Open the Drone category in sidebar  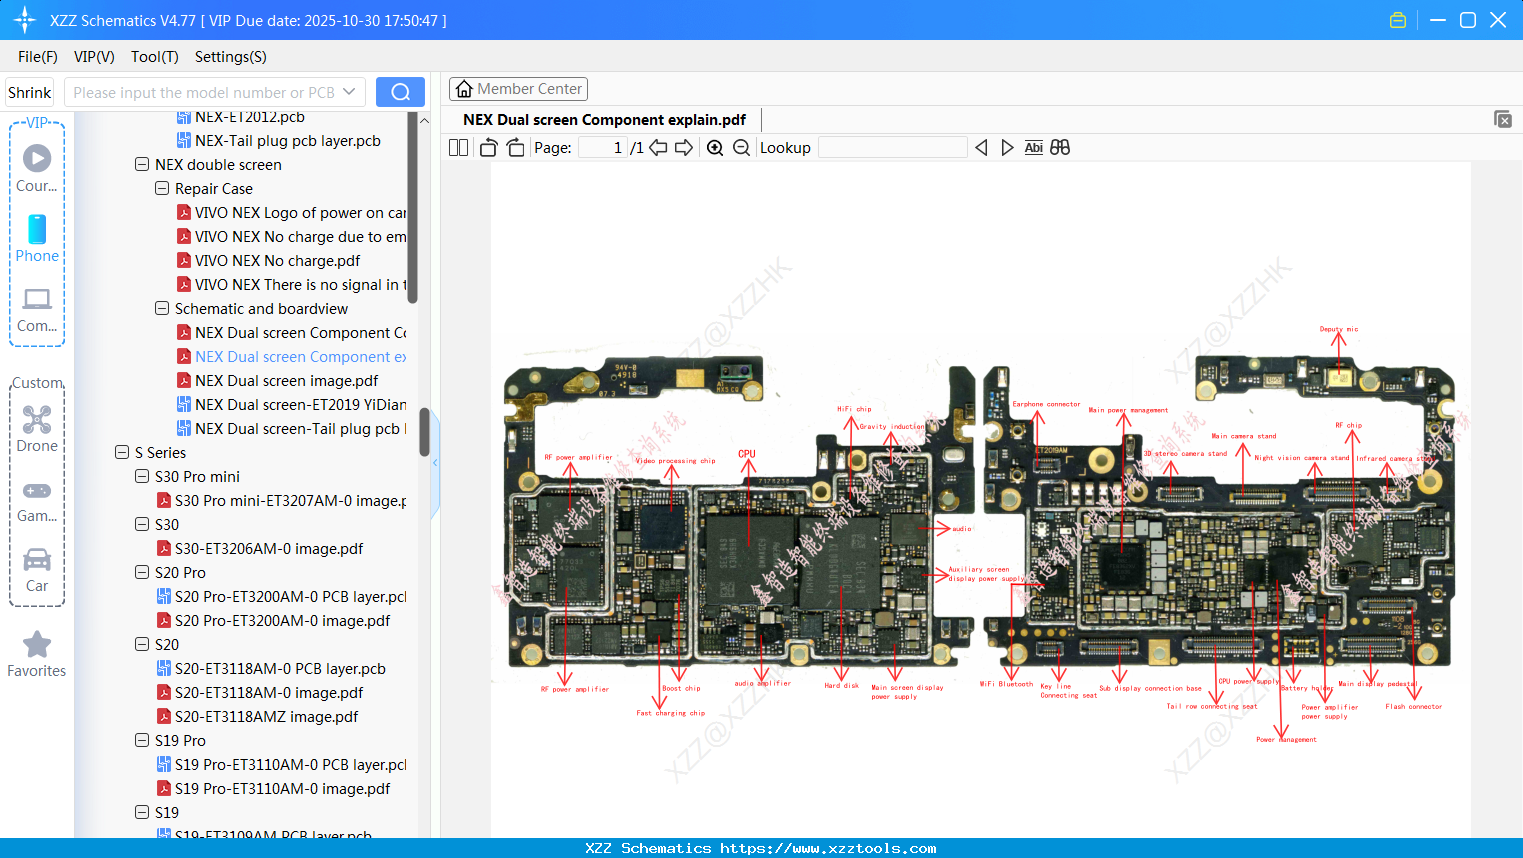coord(37,429)
